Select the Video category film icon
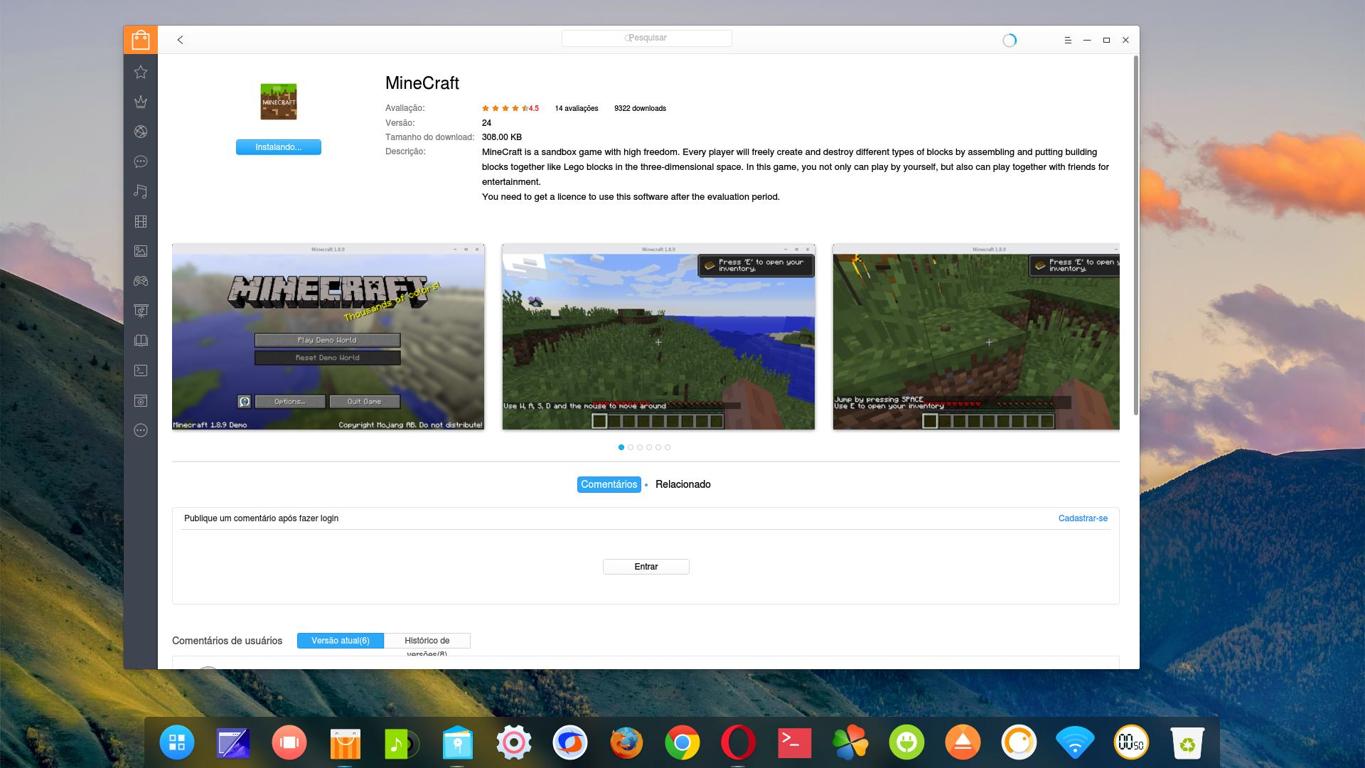This screenshot has height=768, width=1365. pos(141,221)
